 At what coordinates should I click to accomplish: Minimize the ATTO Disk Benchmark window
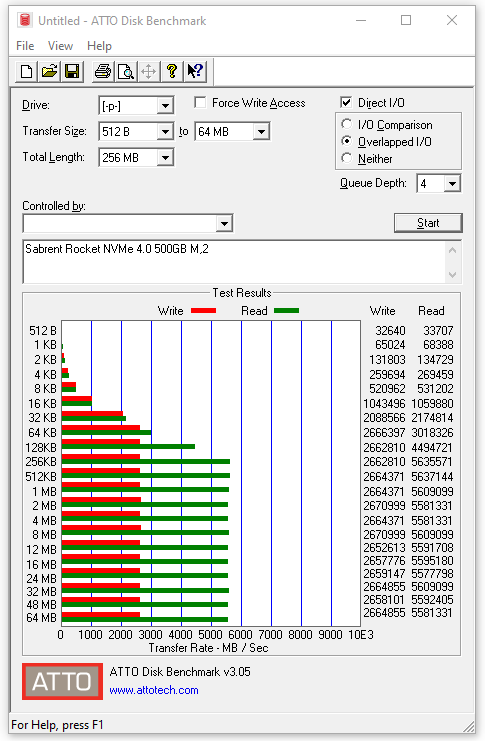(x=361, y=20)
